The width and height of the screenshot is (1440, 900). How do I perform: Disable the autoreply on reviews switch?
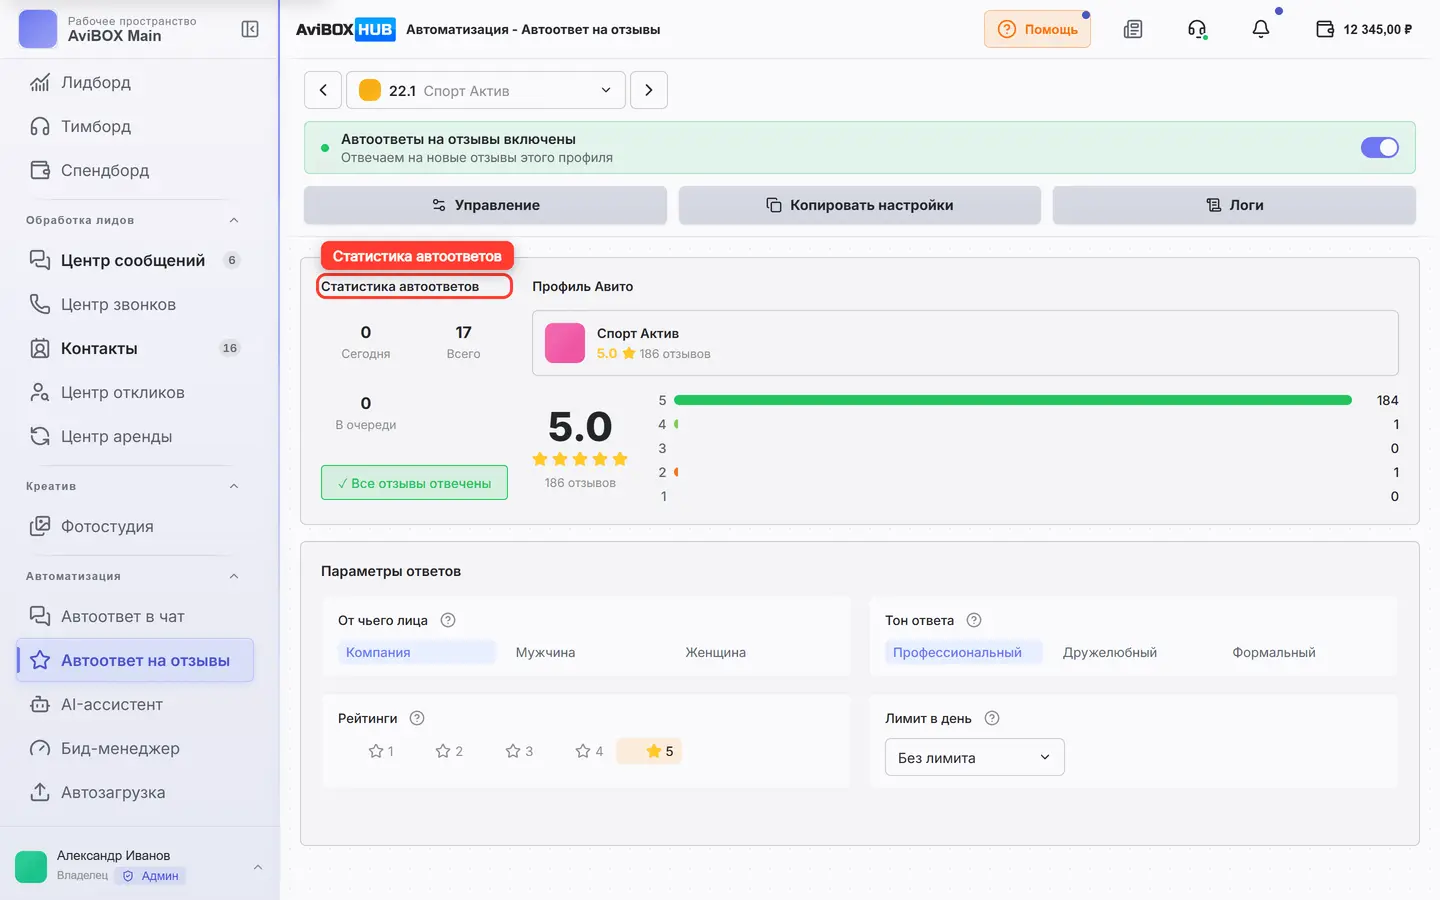pos(1380,147)
